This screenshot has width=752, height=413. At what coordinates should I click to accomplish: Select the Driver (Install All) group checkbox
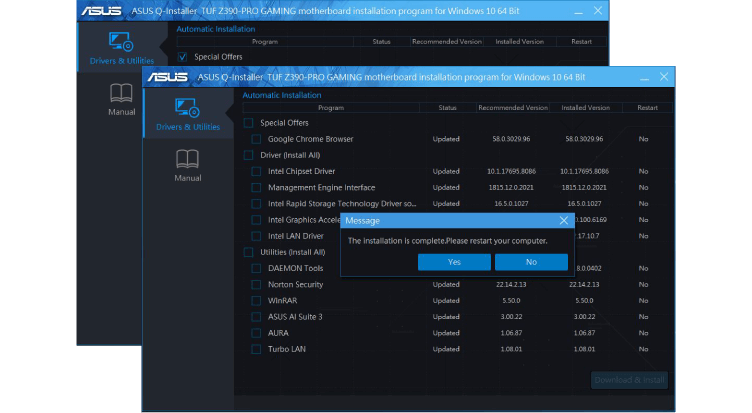pos(248,155)
